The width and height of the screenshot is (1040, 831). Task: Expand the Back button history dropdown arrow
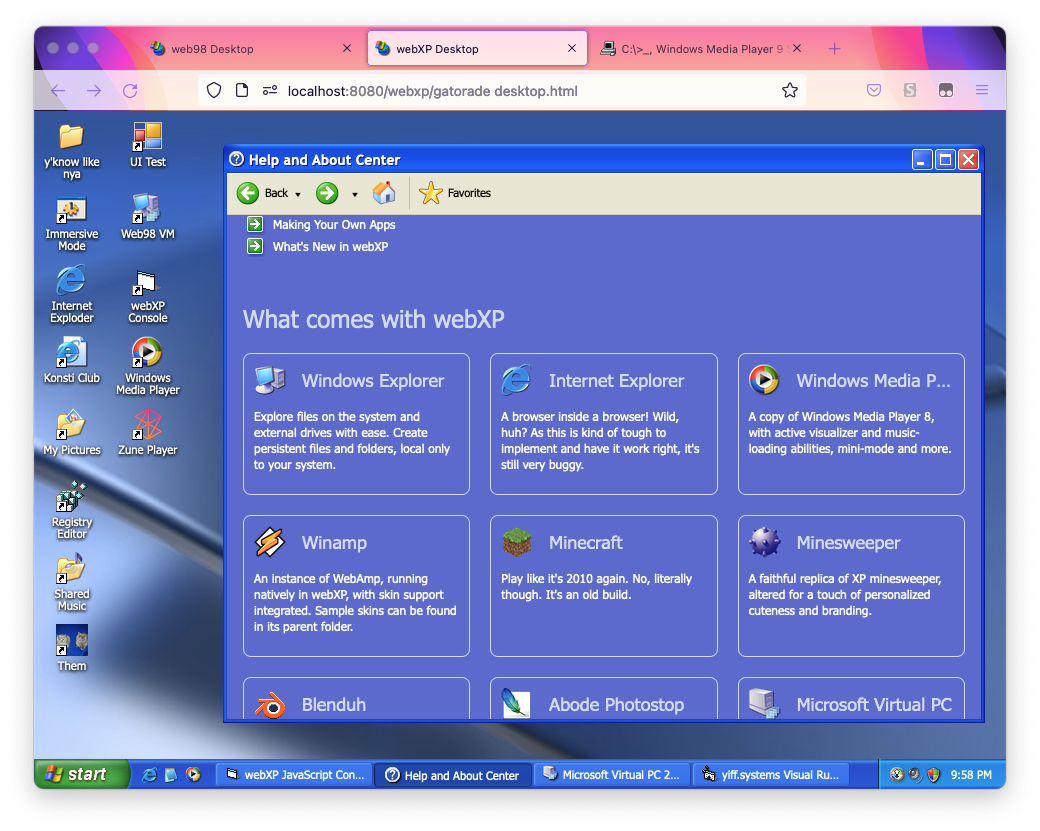[298, 194]
